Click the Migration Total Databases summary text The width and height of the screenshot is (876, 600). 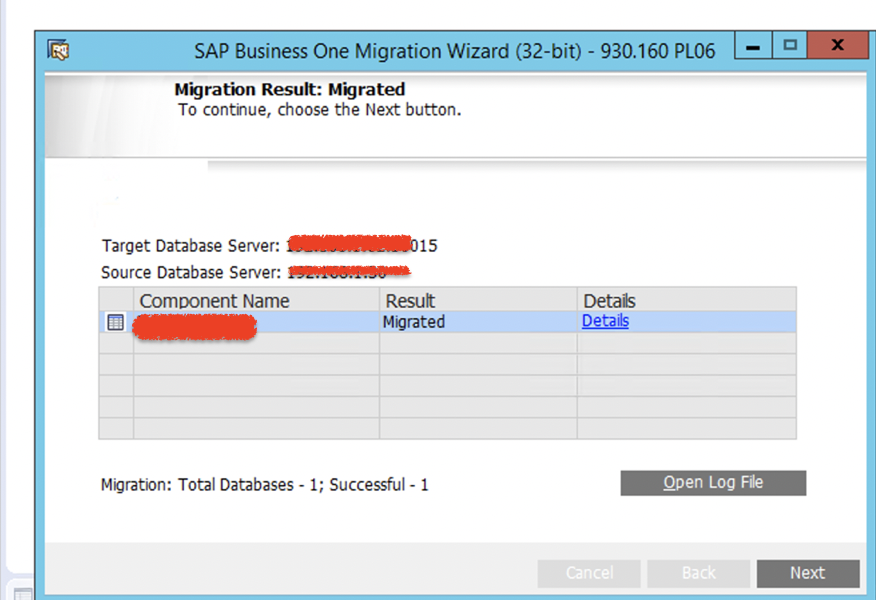coord(264,485)
